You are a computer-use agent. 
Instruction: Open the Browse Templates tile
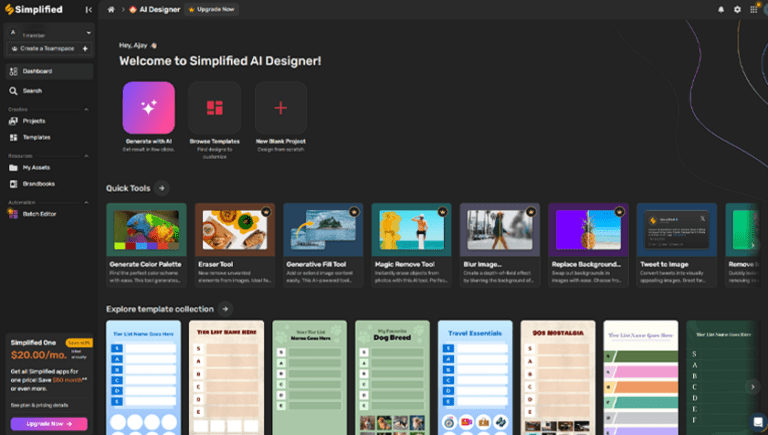coord(214,108)
